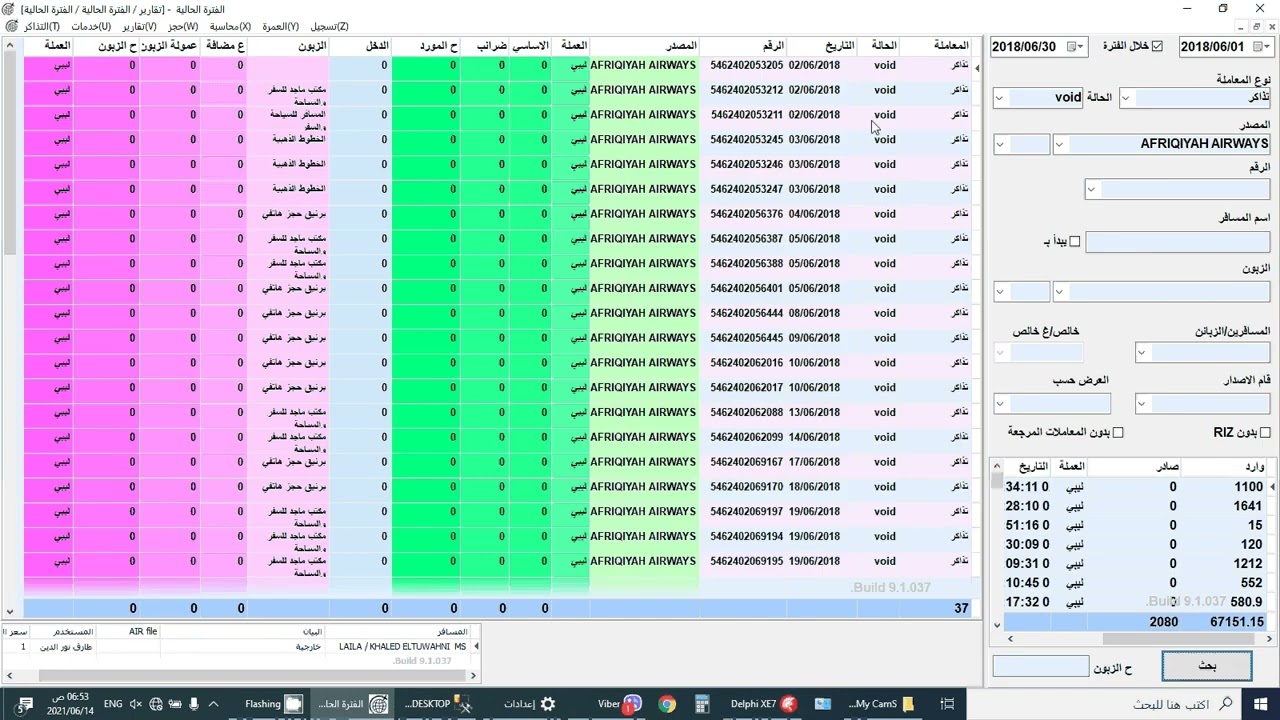
Task: Open the العمرة(Y) menu
Action: click(x=280, y=27)
